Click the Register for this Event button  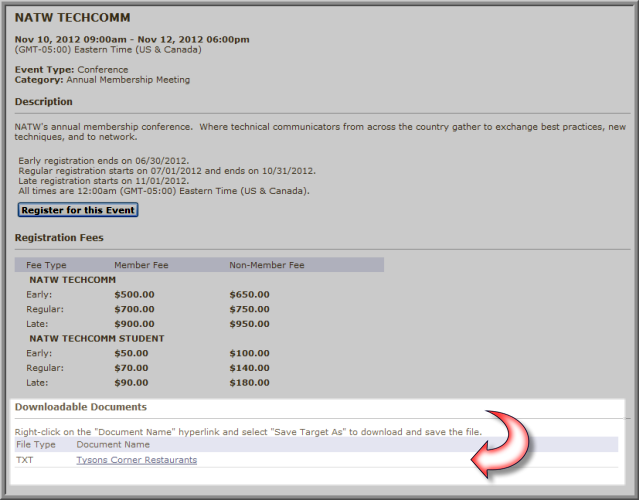pos(78,210)
